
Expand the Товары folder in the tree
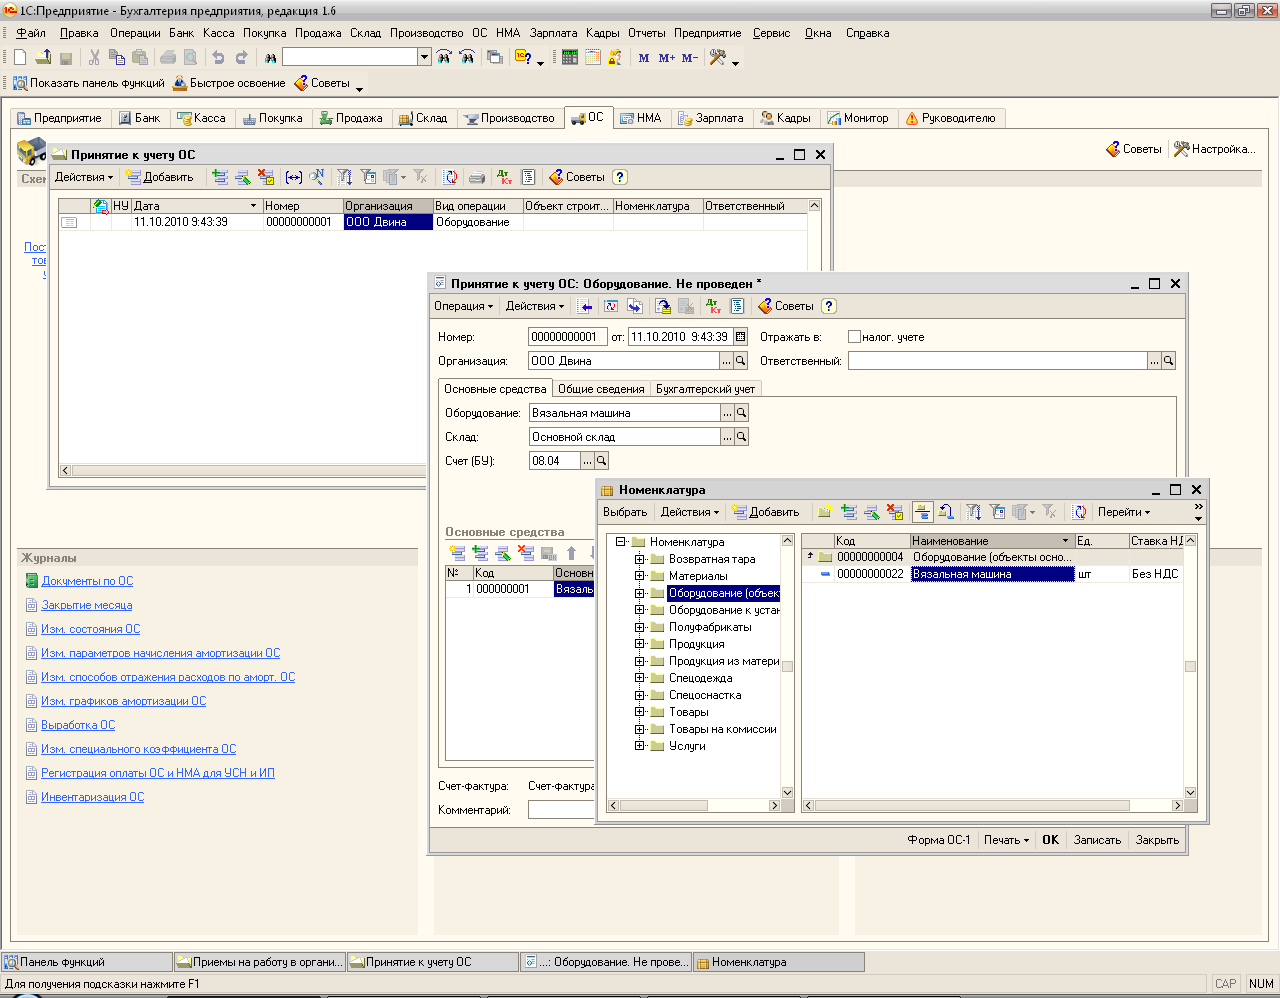[x=640, y=712]
